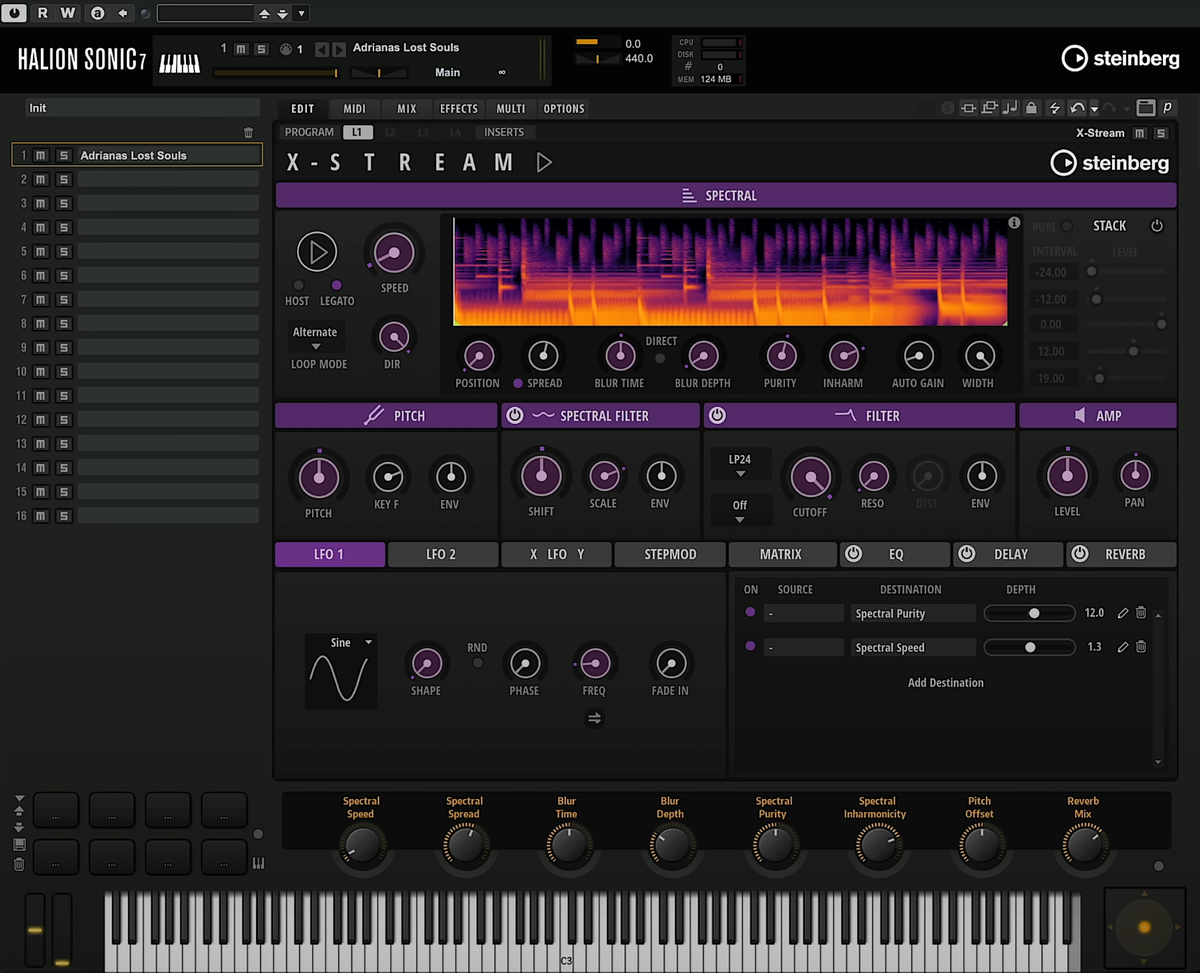The width and height of the screenshot is (1200, 973).
Task: Delete the Spectral Purity modulation row
Action: click(x=1141, y=613)
